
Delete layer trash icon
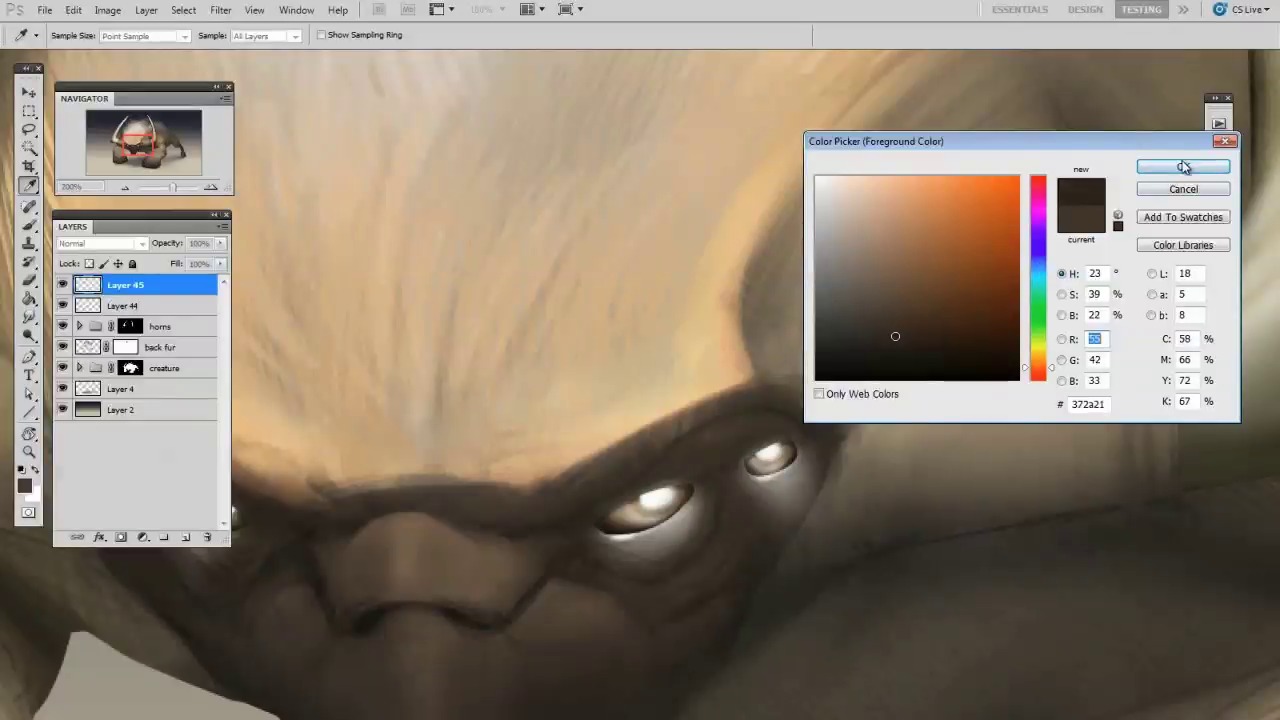207,537
